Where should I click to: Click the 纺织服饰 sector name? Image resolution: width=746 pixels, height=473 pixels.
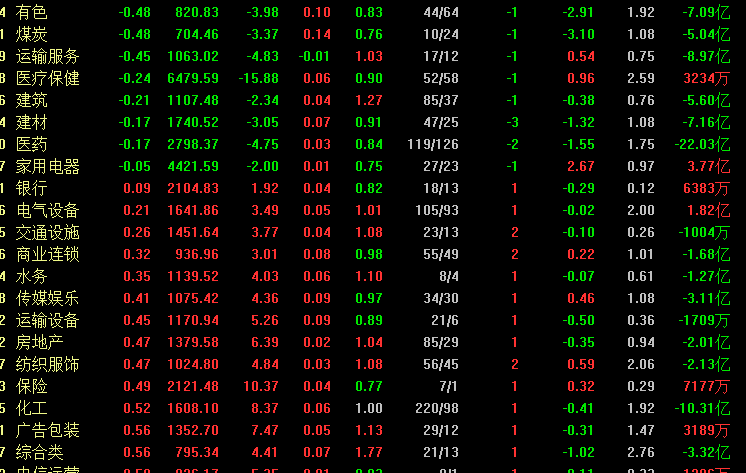pos(48,364)
